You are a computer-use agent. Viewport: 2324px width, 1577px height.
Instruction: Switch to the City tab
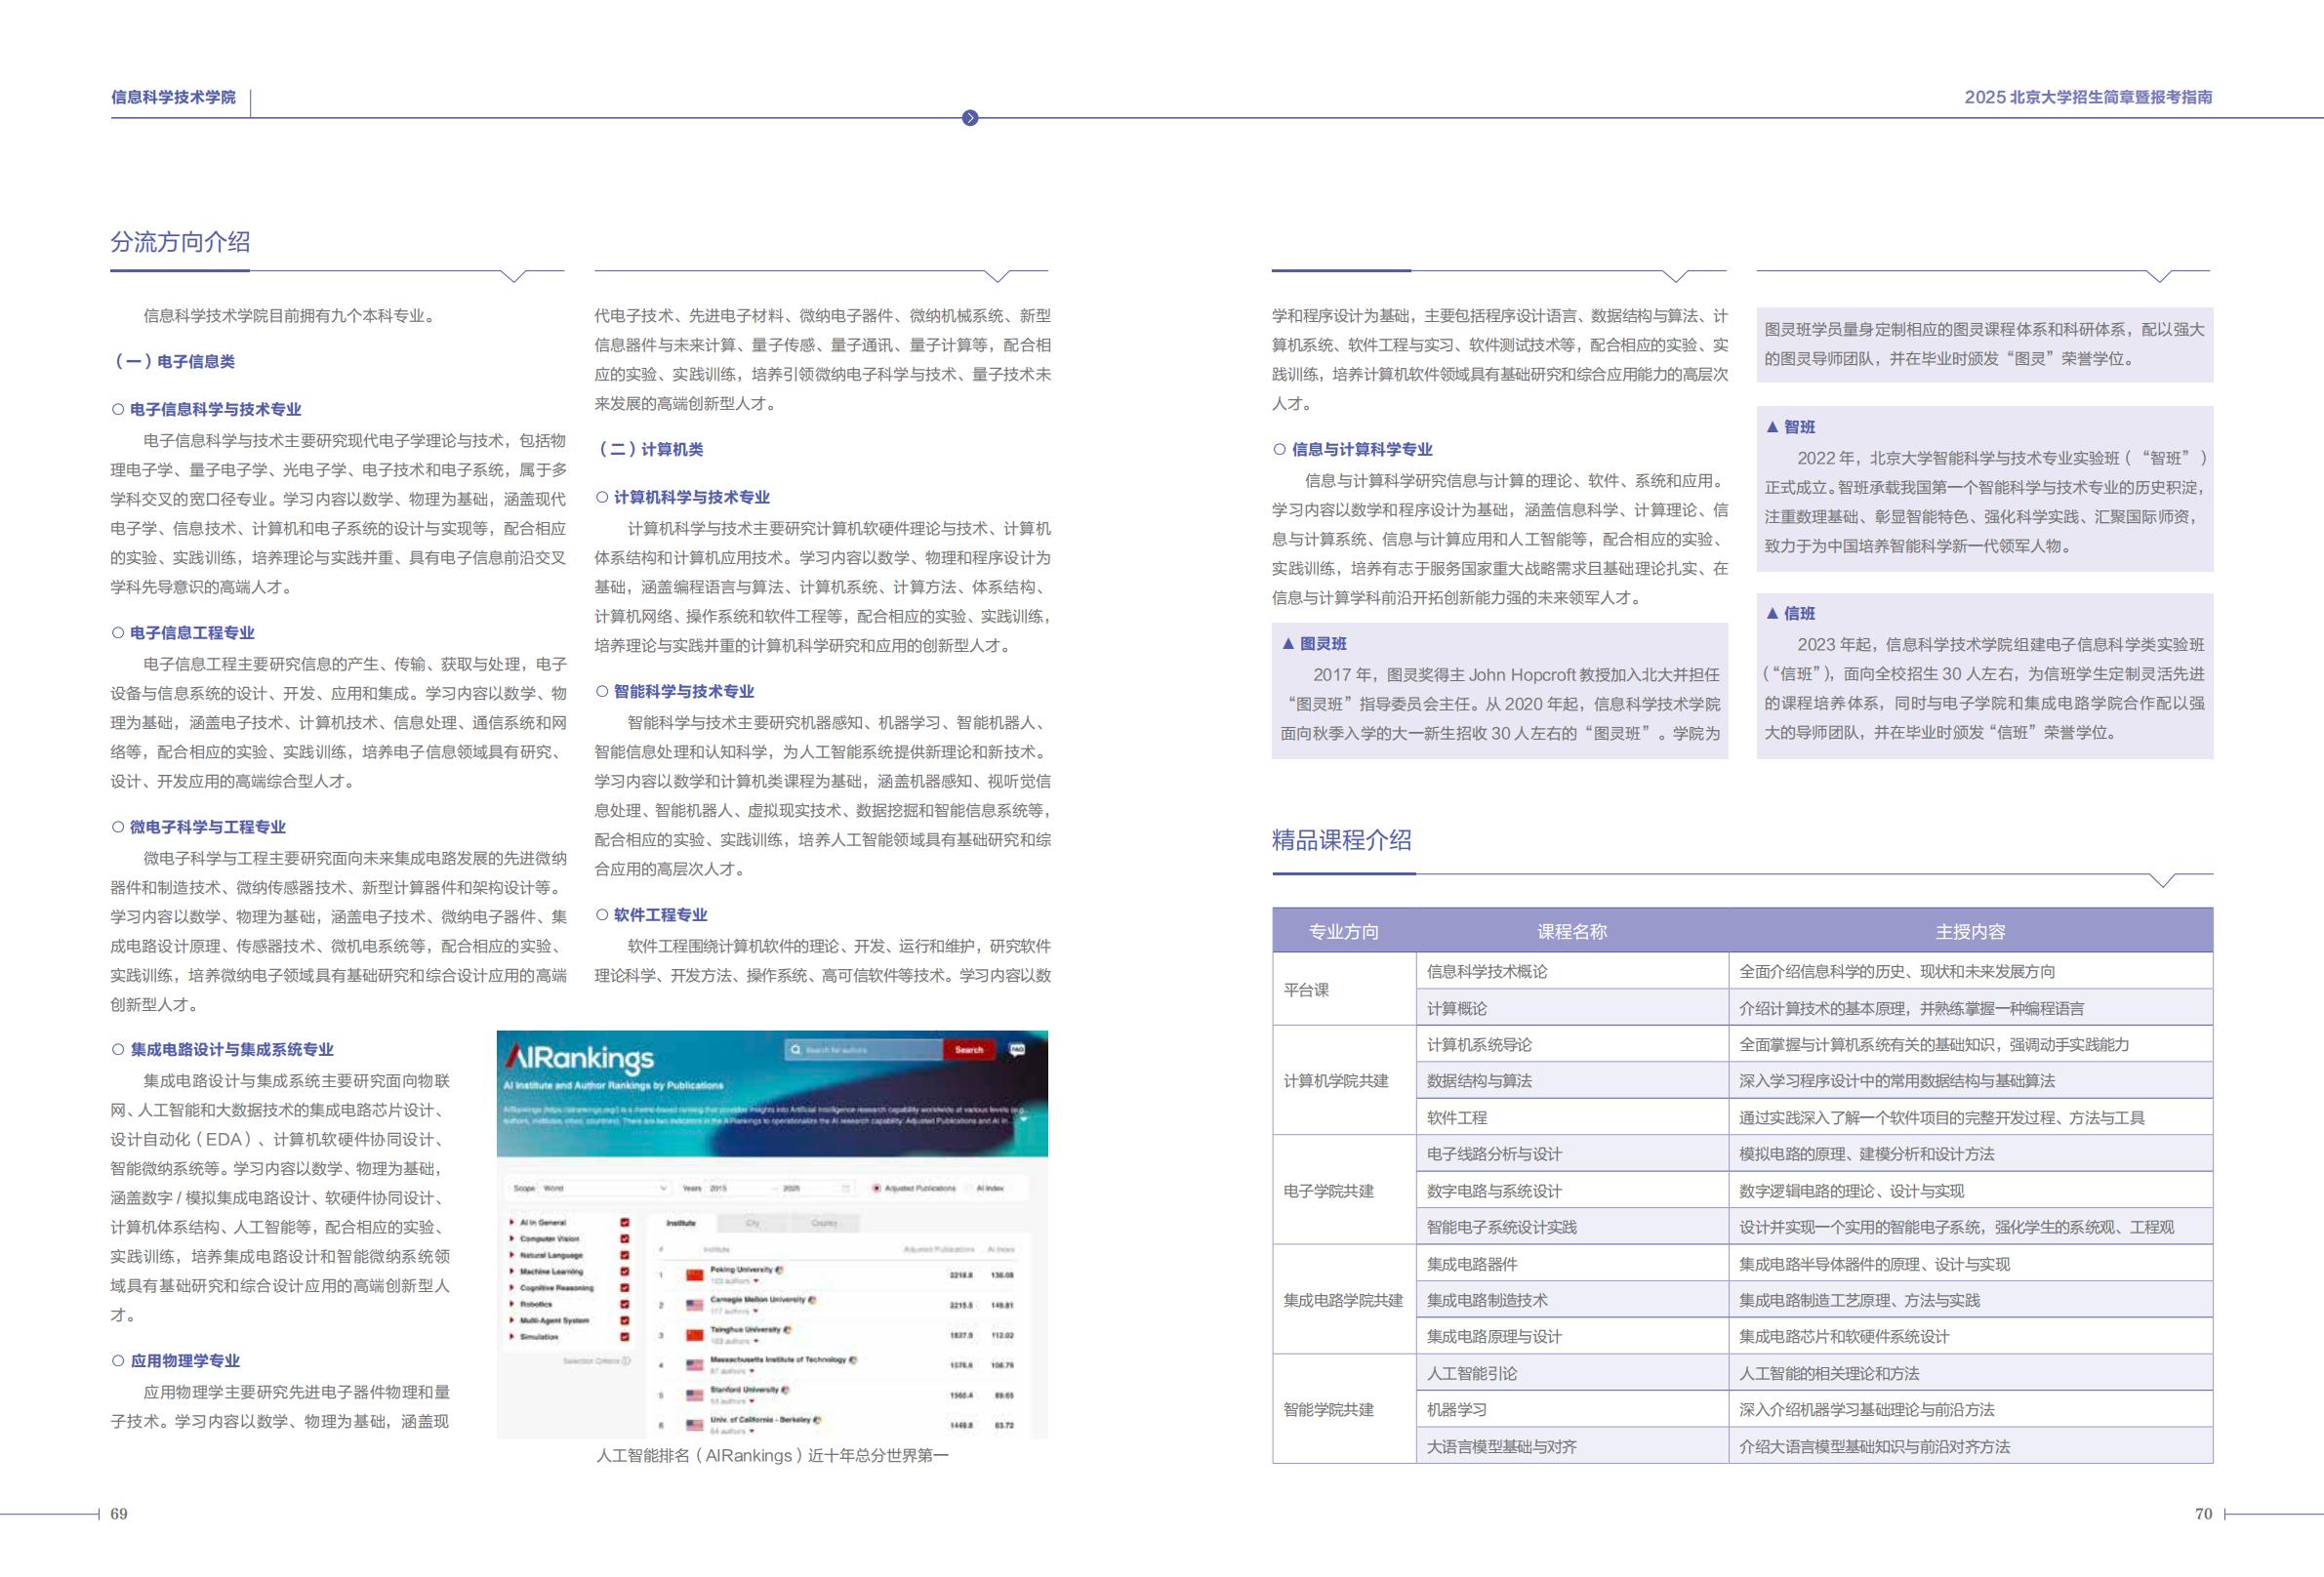tap(755, 1224)
